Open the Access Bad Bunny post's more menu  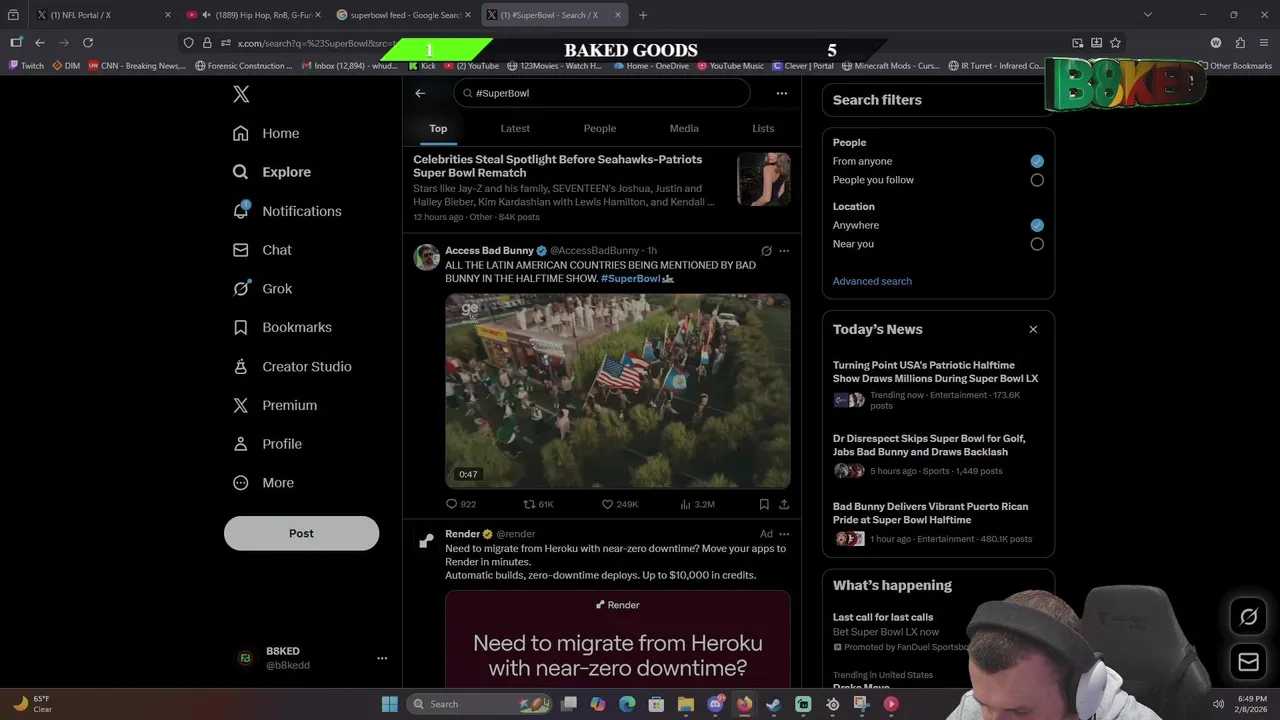784,251
